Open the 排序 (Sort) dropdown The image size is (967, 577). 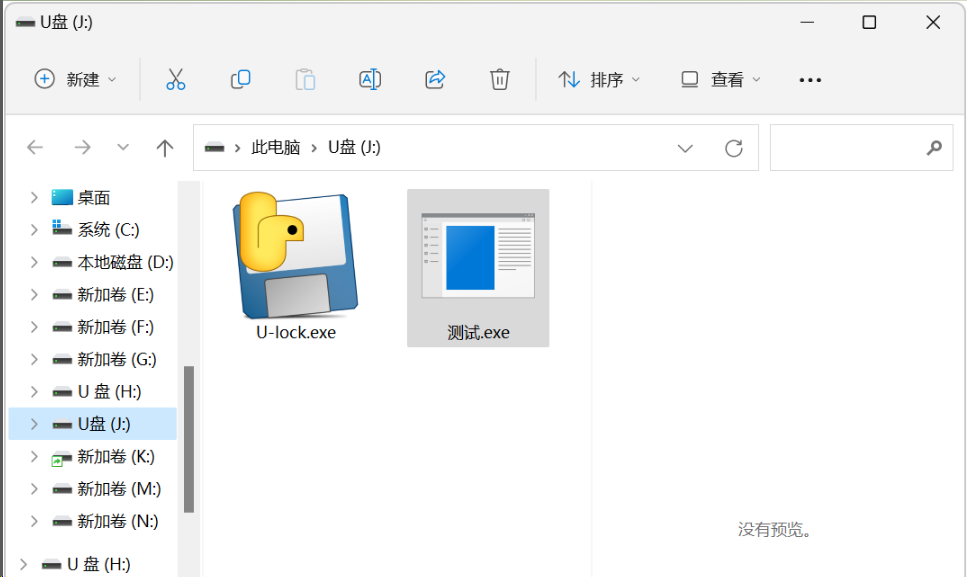599,80
